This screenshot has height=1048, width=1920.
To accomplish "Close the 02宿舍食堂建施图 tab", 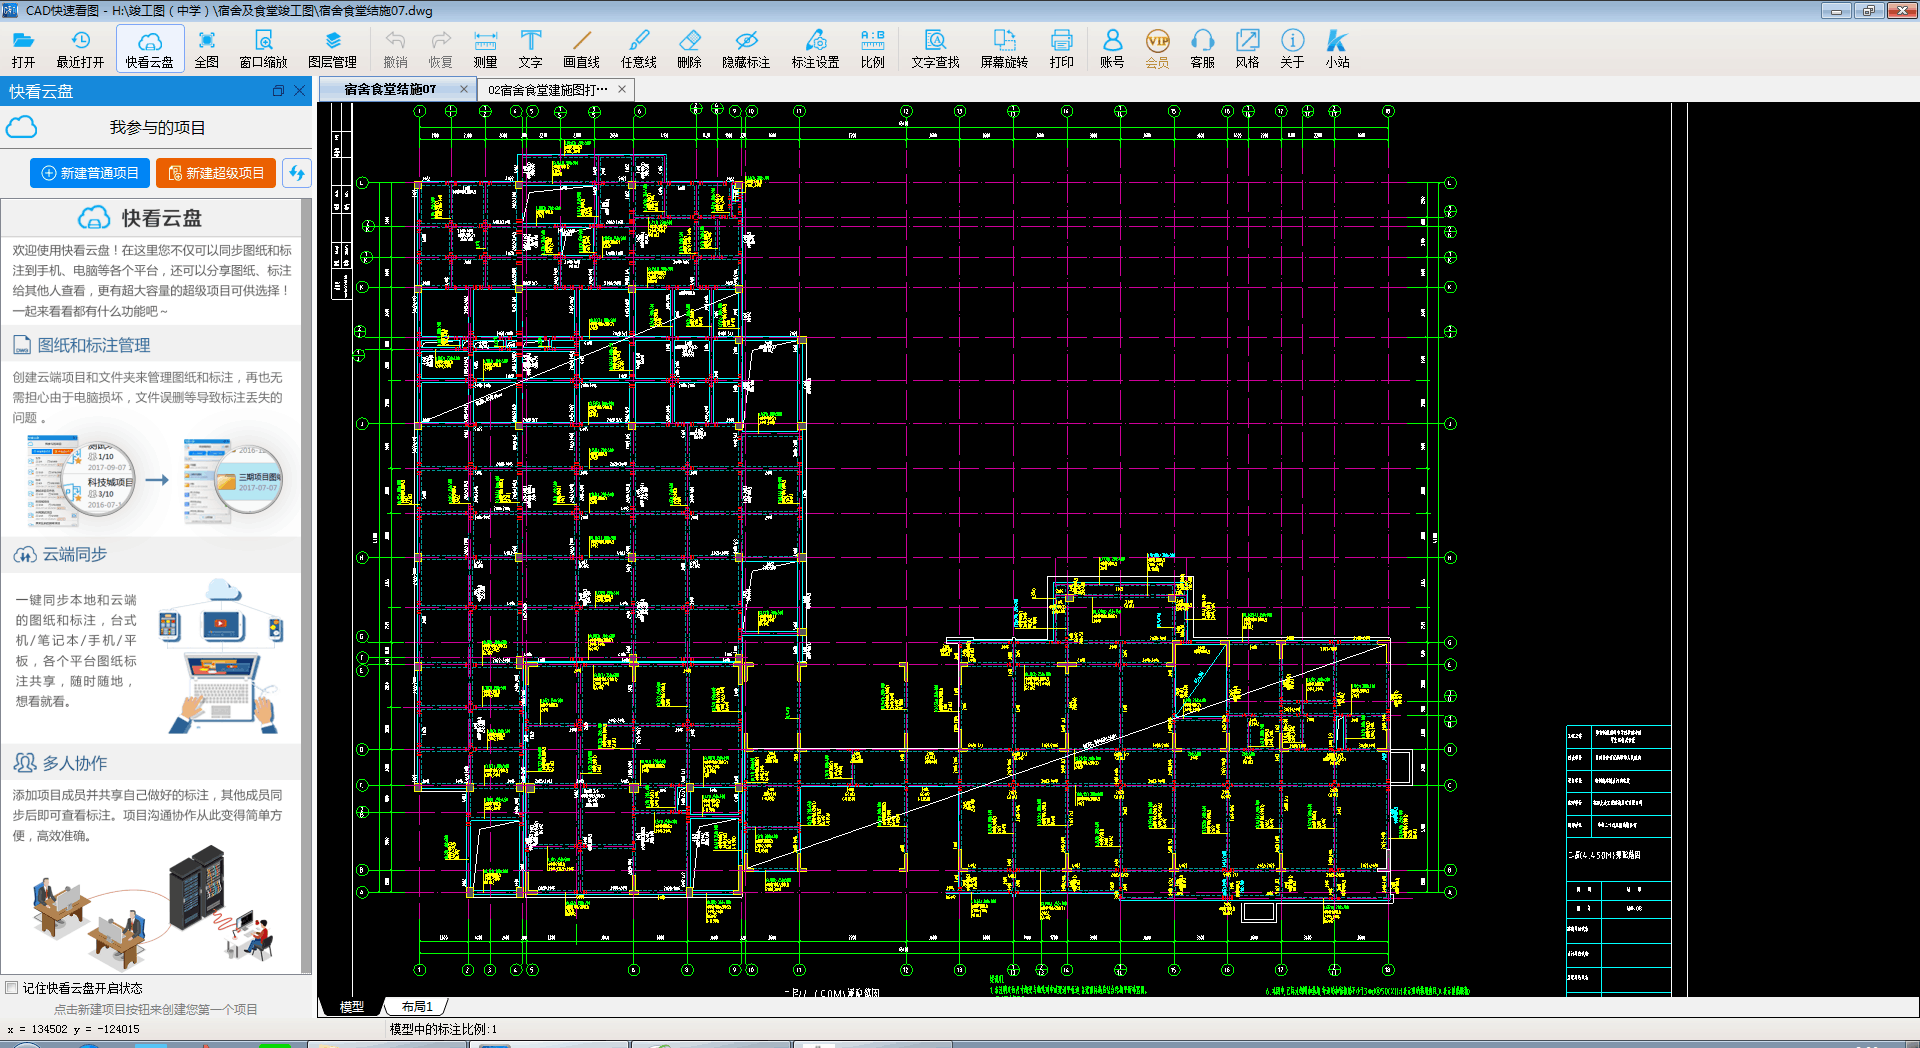I will tap(622, 89).
